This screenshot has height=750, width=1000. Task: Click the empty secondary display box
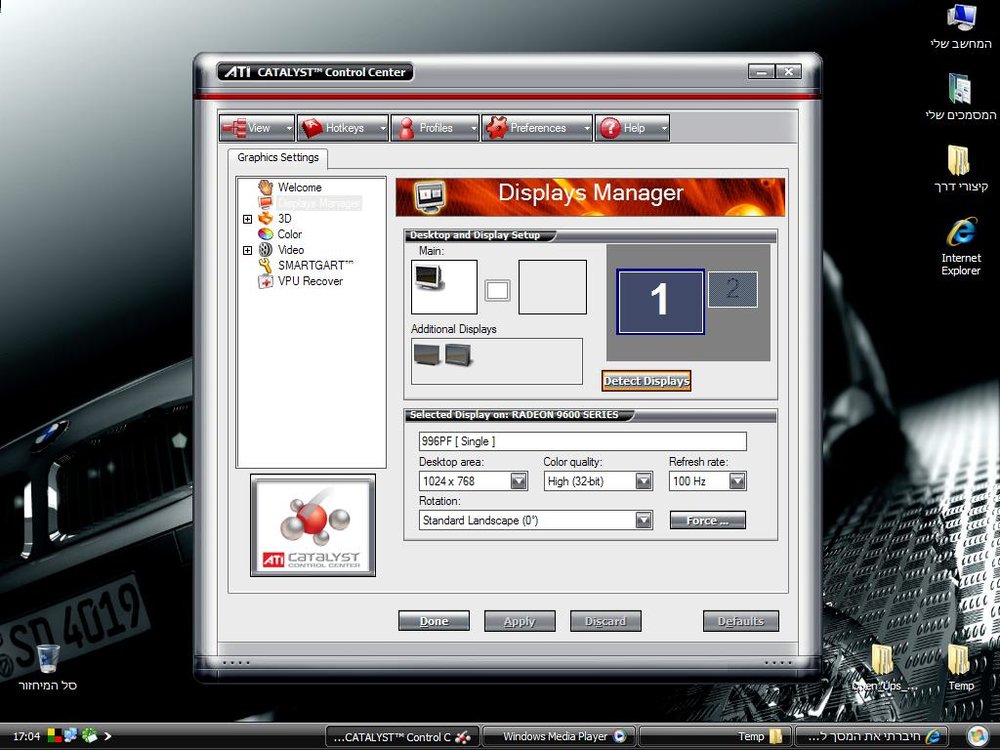[552, 287]
